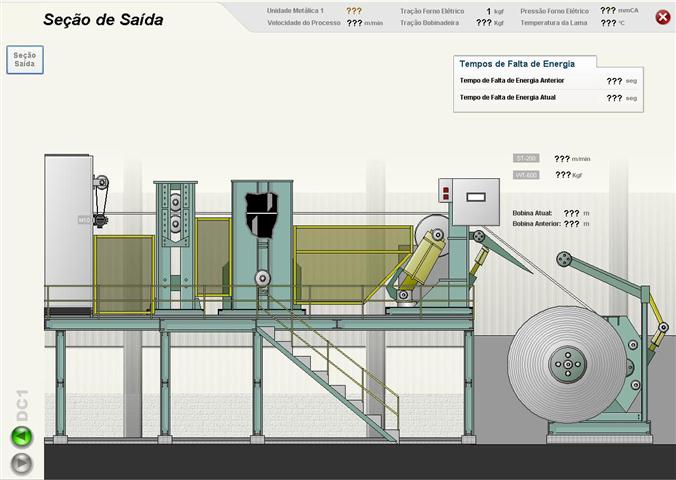Click Tempo de Falta de Energia Anterior value

pos(614,81)
